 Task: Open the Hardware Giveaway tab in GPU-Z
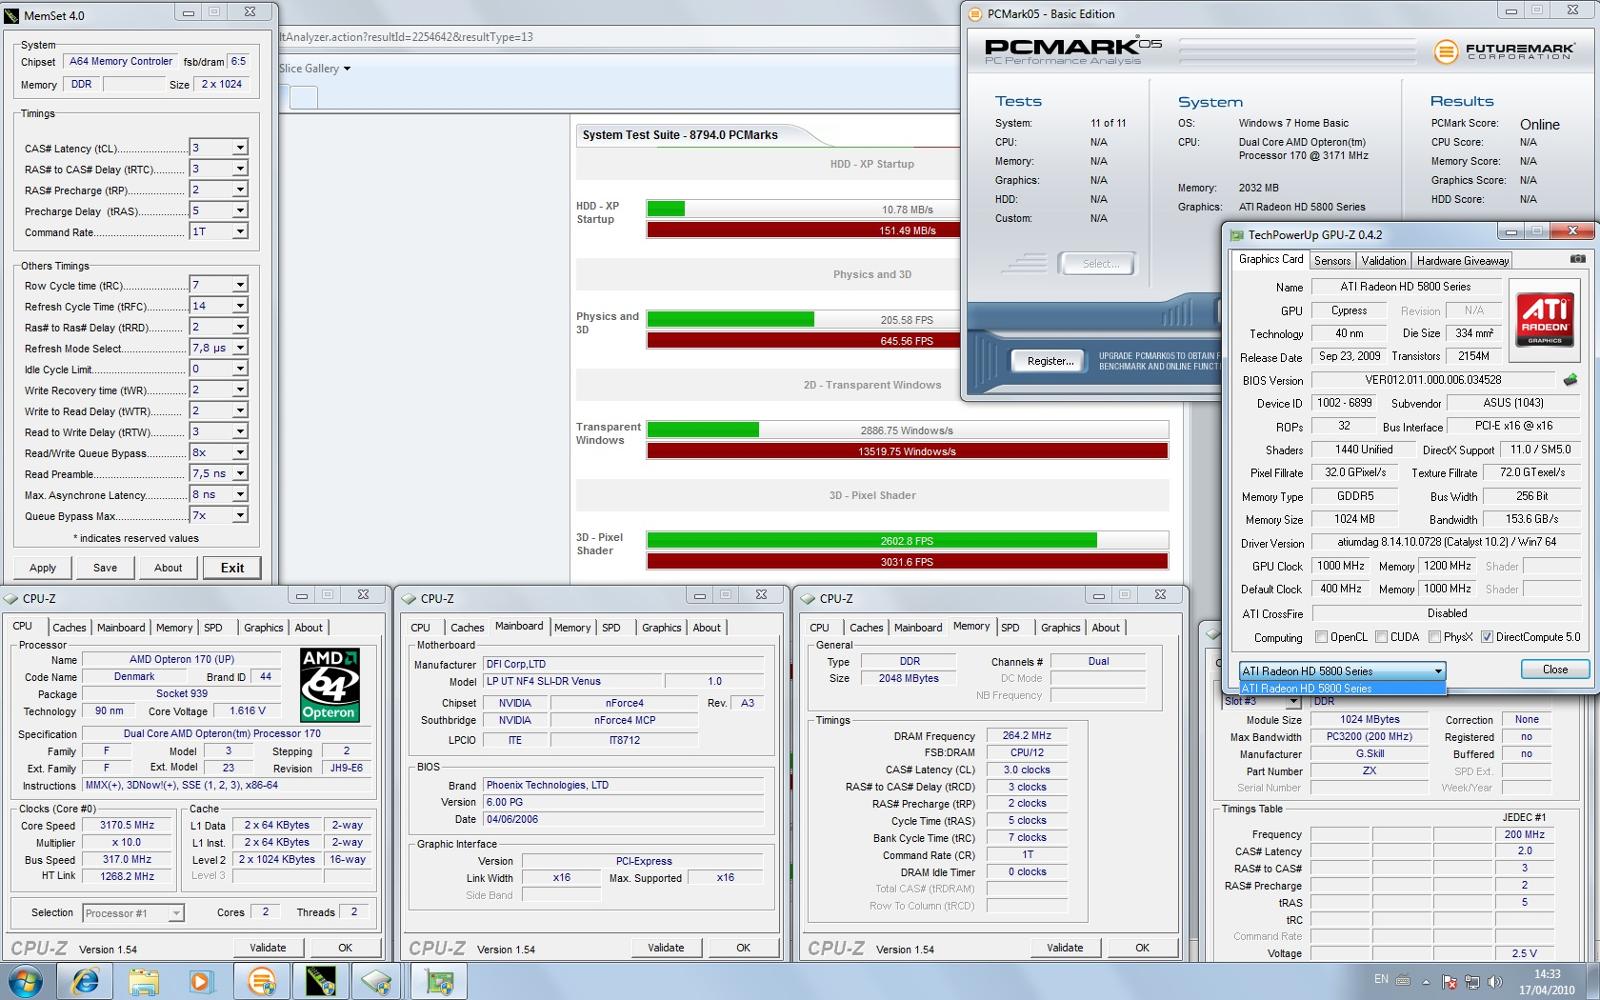point(1462,261)
